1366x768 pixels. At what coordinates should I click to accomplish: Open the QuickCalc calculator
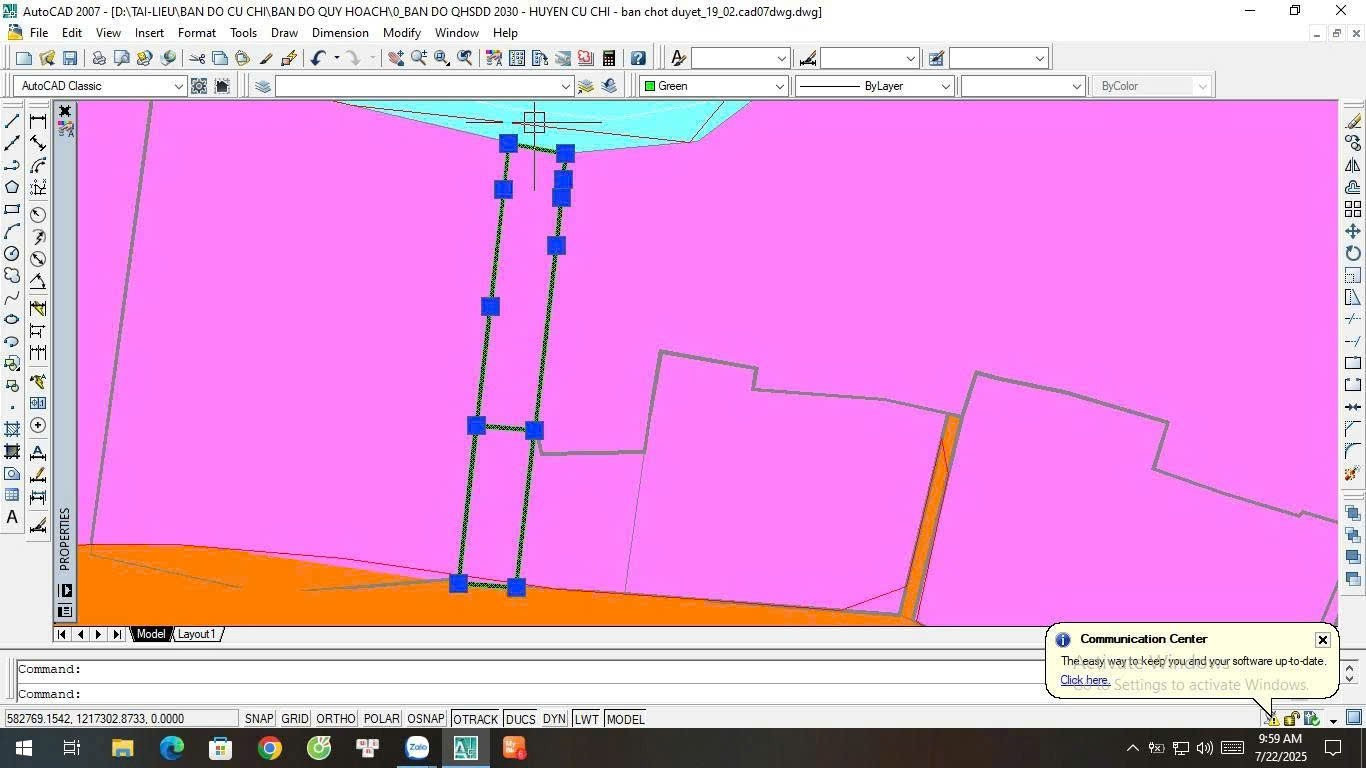click(x=608, y=58)
